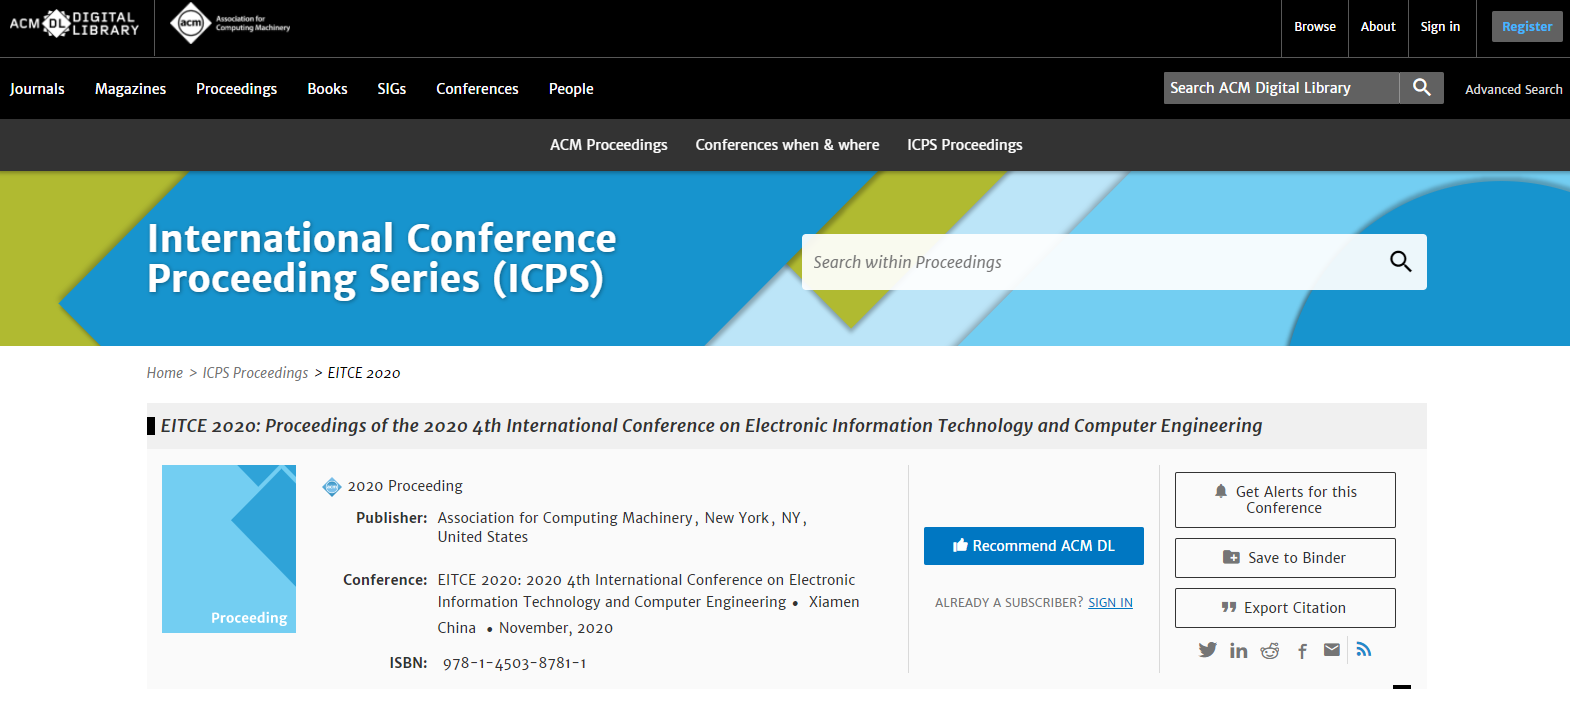
Task: Go to Home in the breadcrumb
Action: pos(165,373)
